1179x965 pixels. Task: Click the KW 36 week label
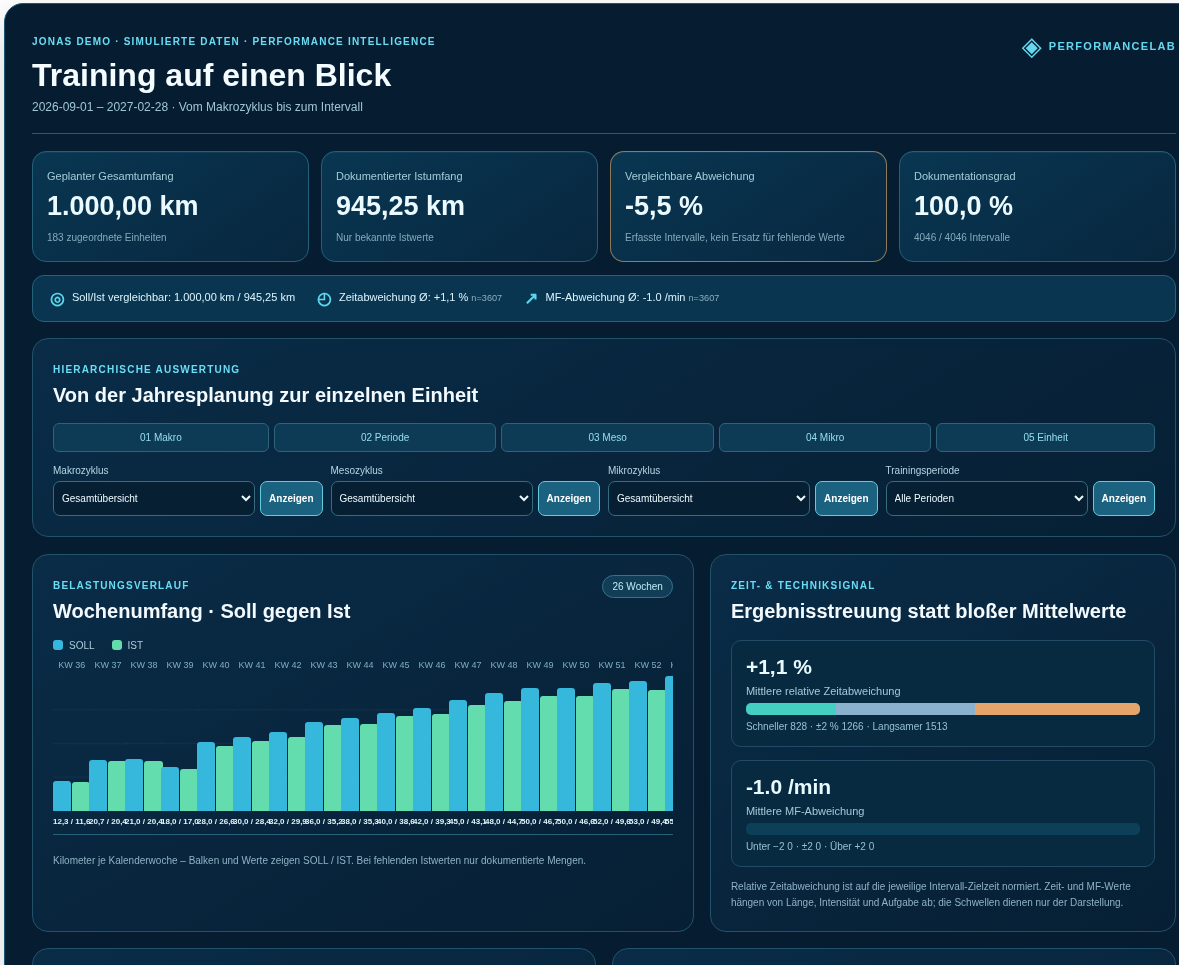[x=71, y=666]
